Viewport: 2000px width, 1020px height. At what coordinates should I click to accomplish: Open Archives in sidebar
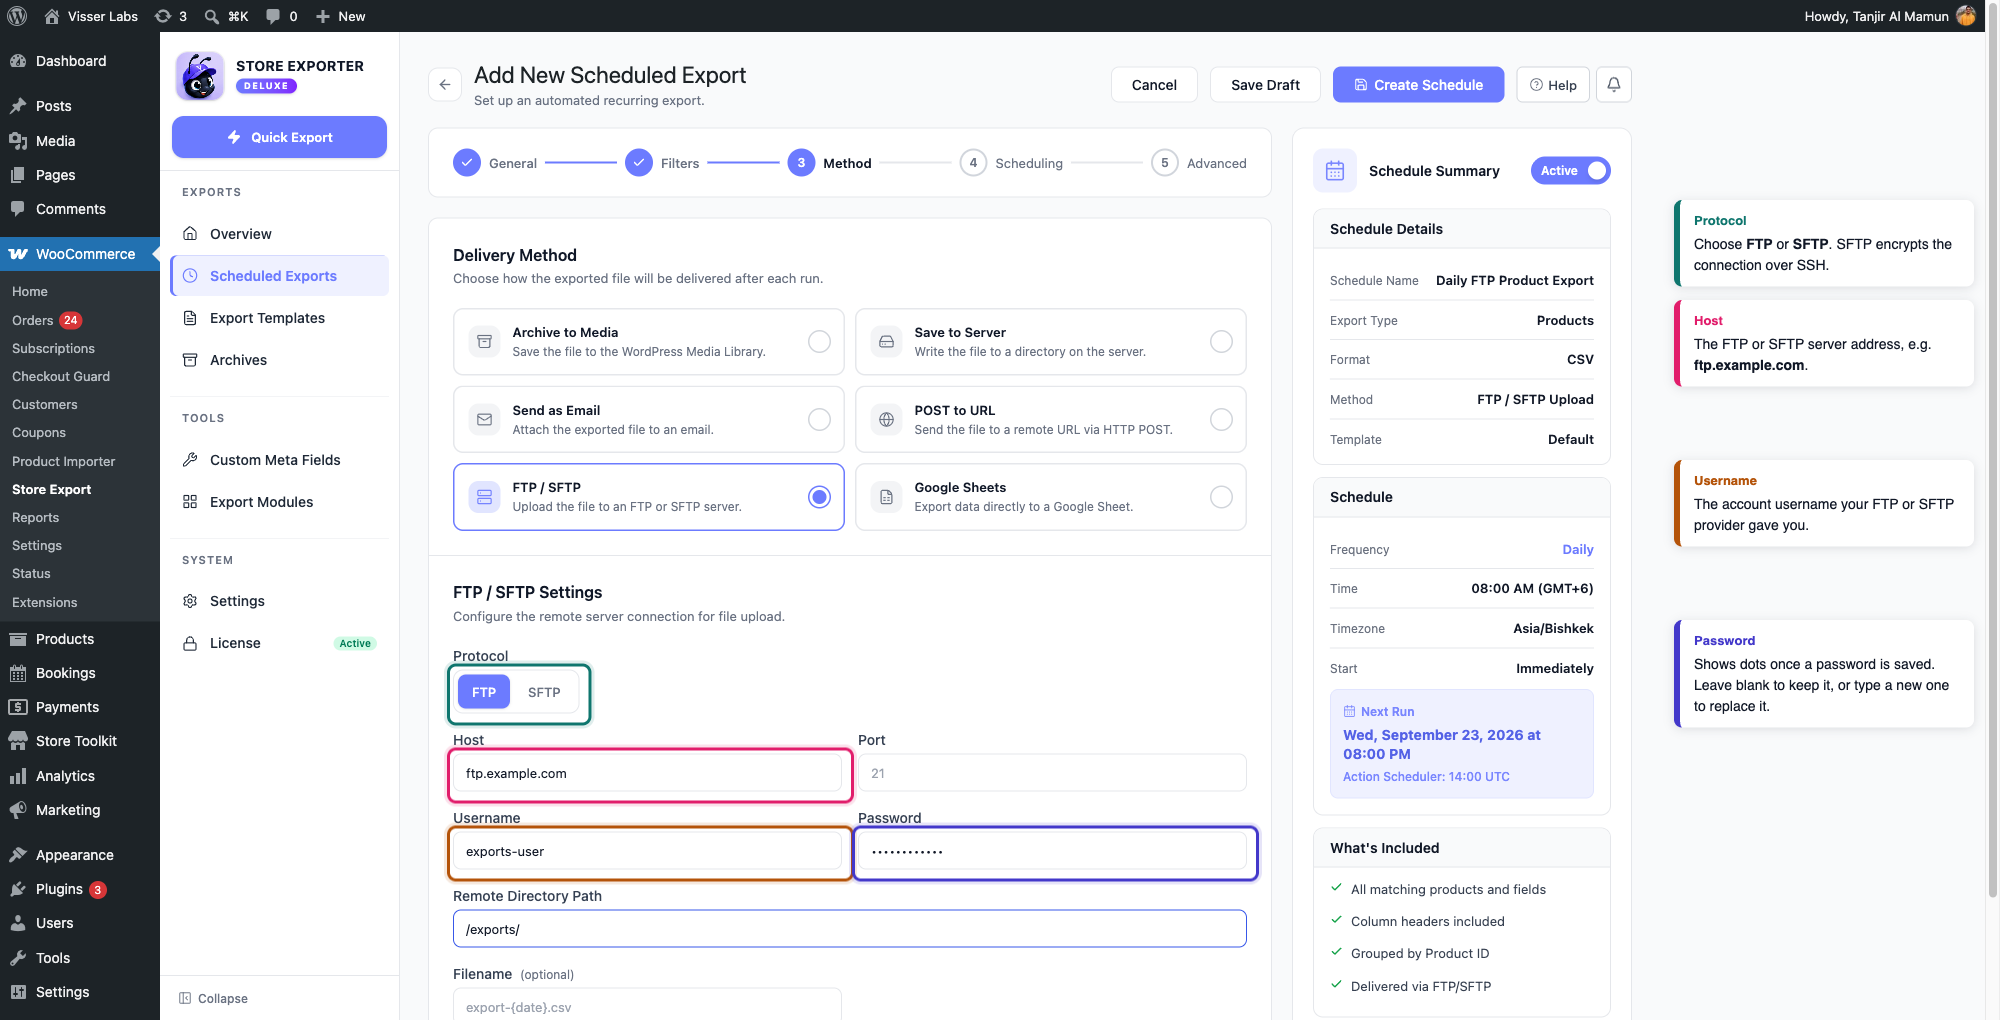click(280, 360)
